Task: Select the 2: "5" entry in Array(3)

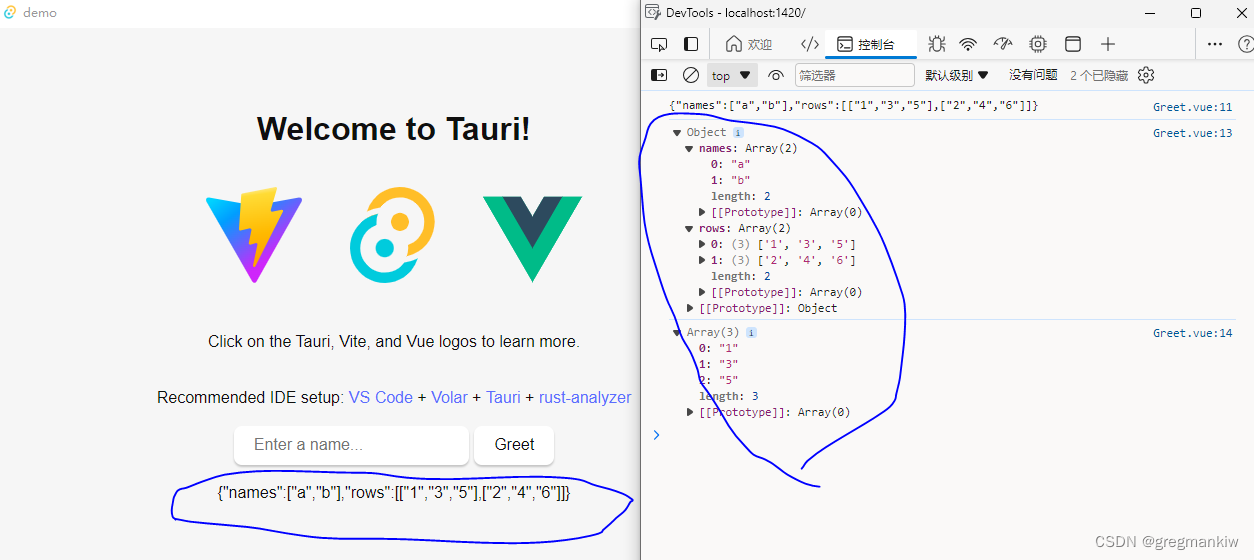Action: (x=718, y=380)
